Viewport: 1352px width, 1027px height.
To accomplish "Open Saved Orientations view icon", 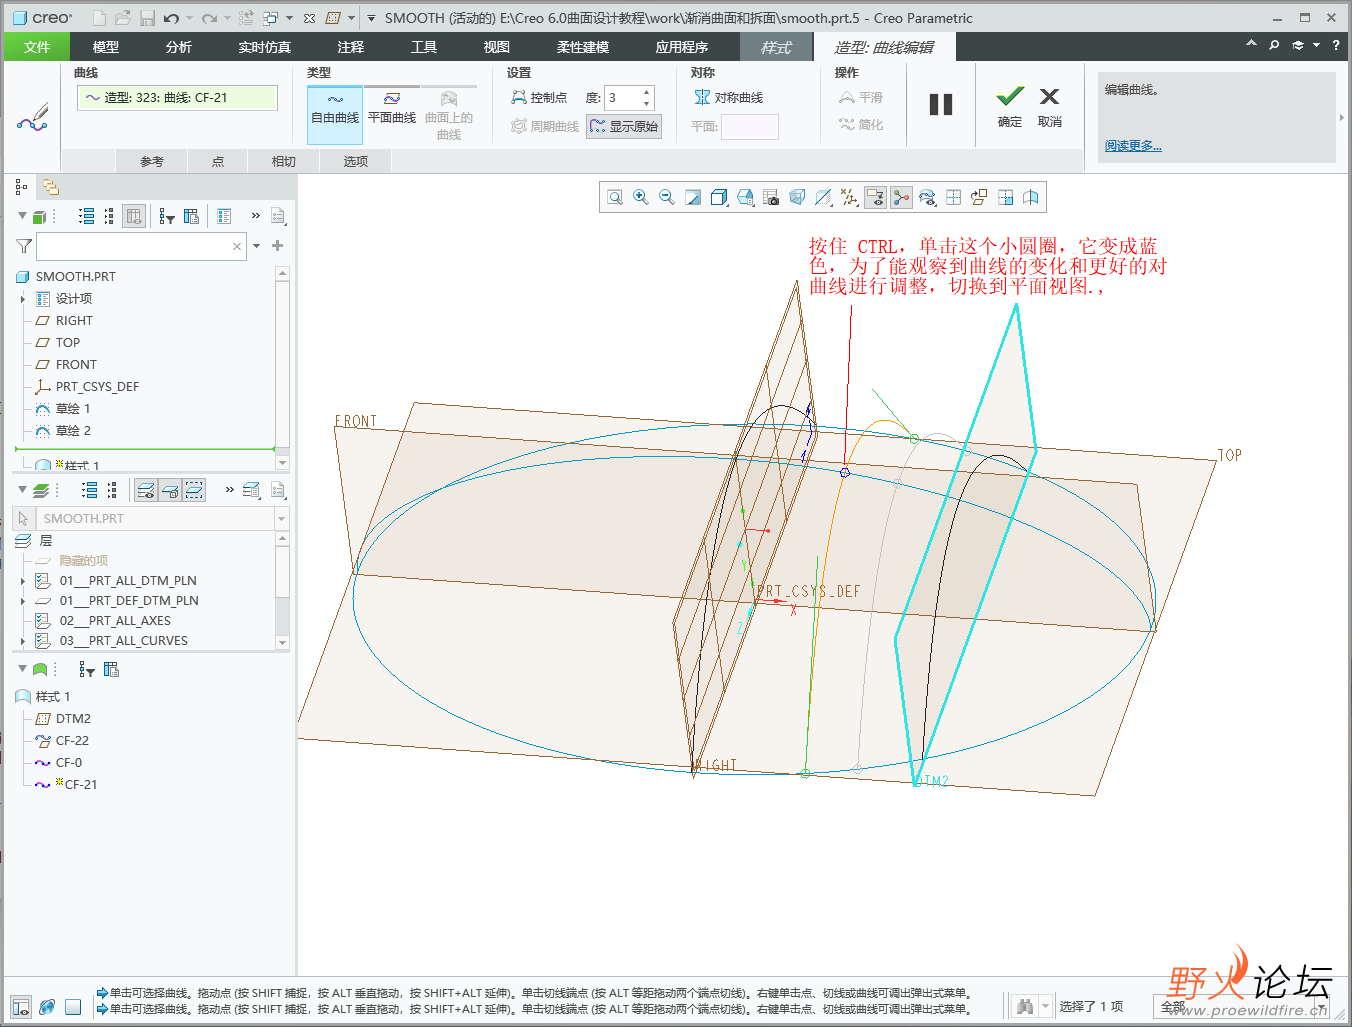I will point(745,197).
